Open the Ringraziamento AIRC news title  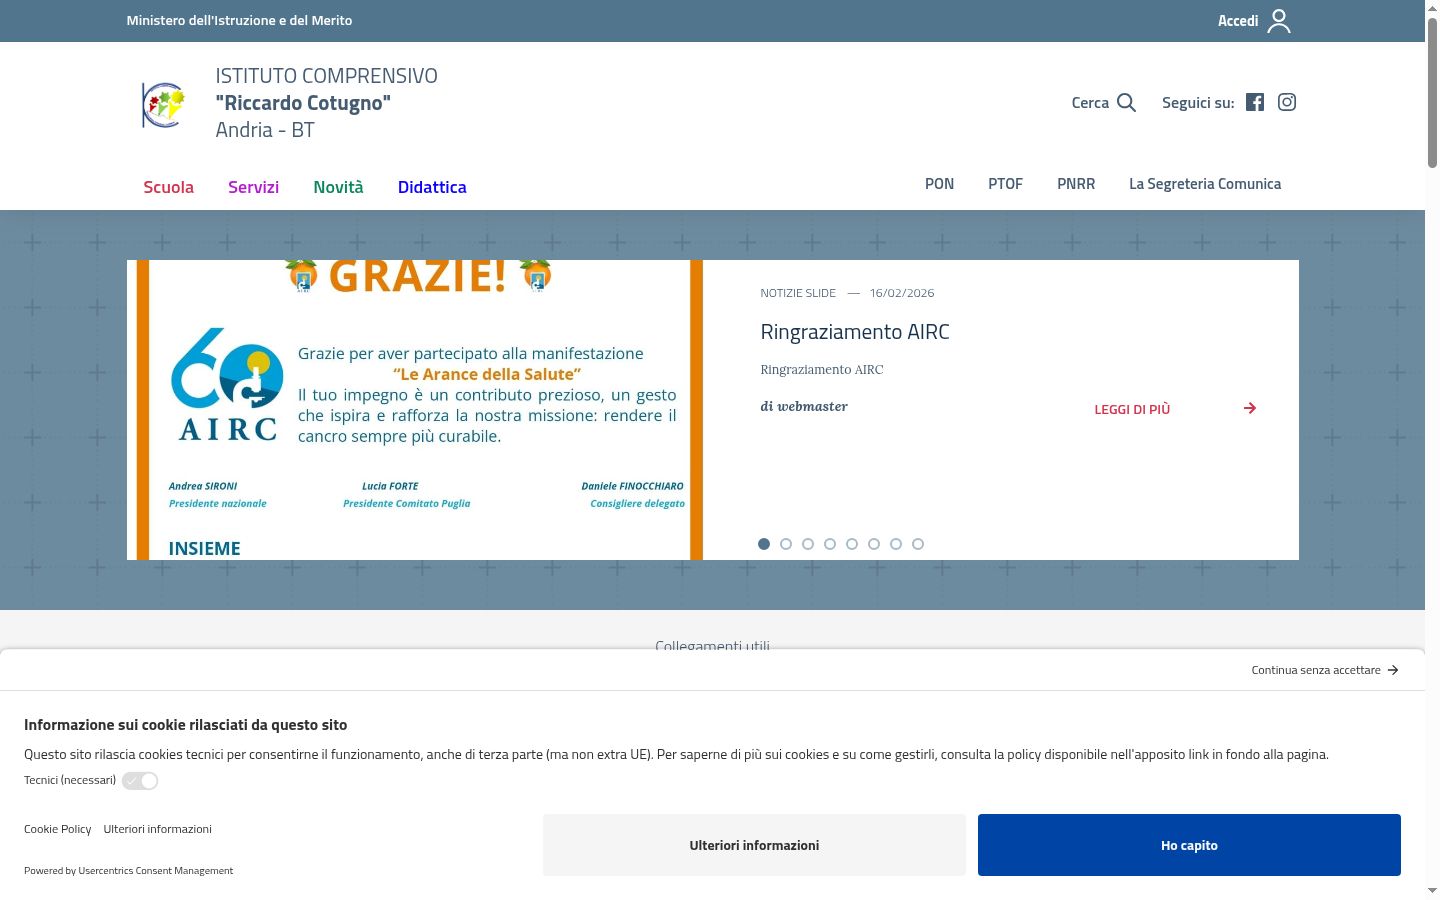[855, 332]
